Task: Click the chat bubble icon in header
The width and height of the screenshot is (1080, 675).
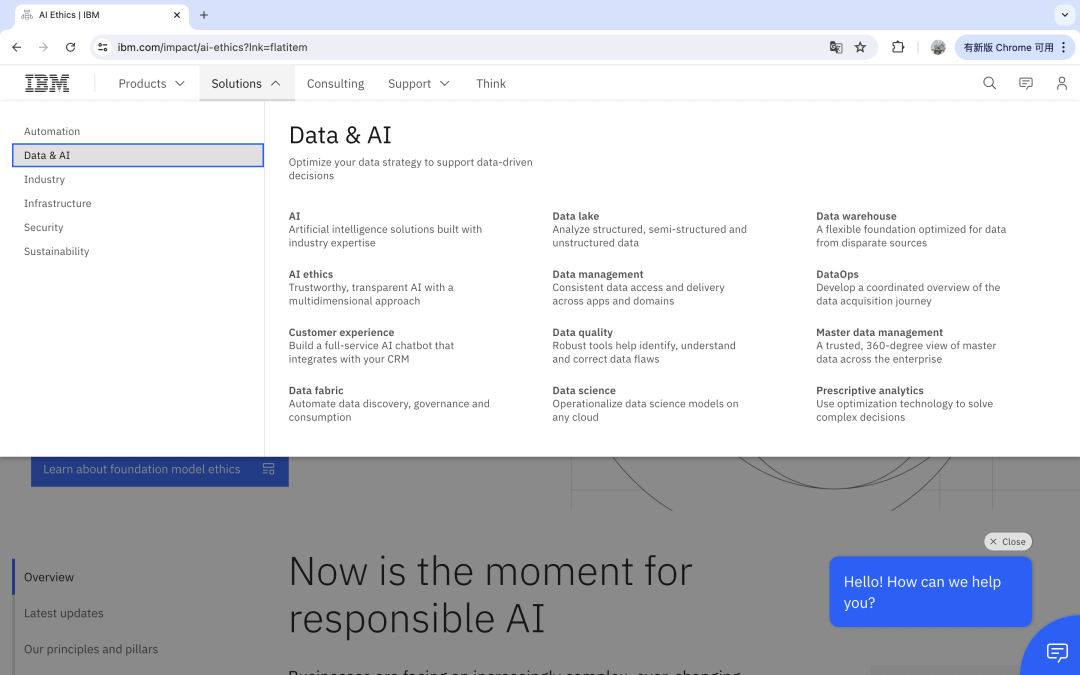Action: (x=1025, y=84)
